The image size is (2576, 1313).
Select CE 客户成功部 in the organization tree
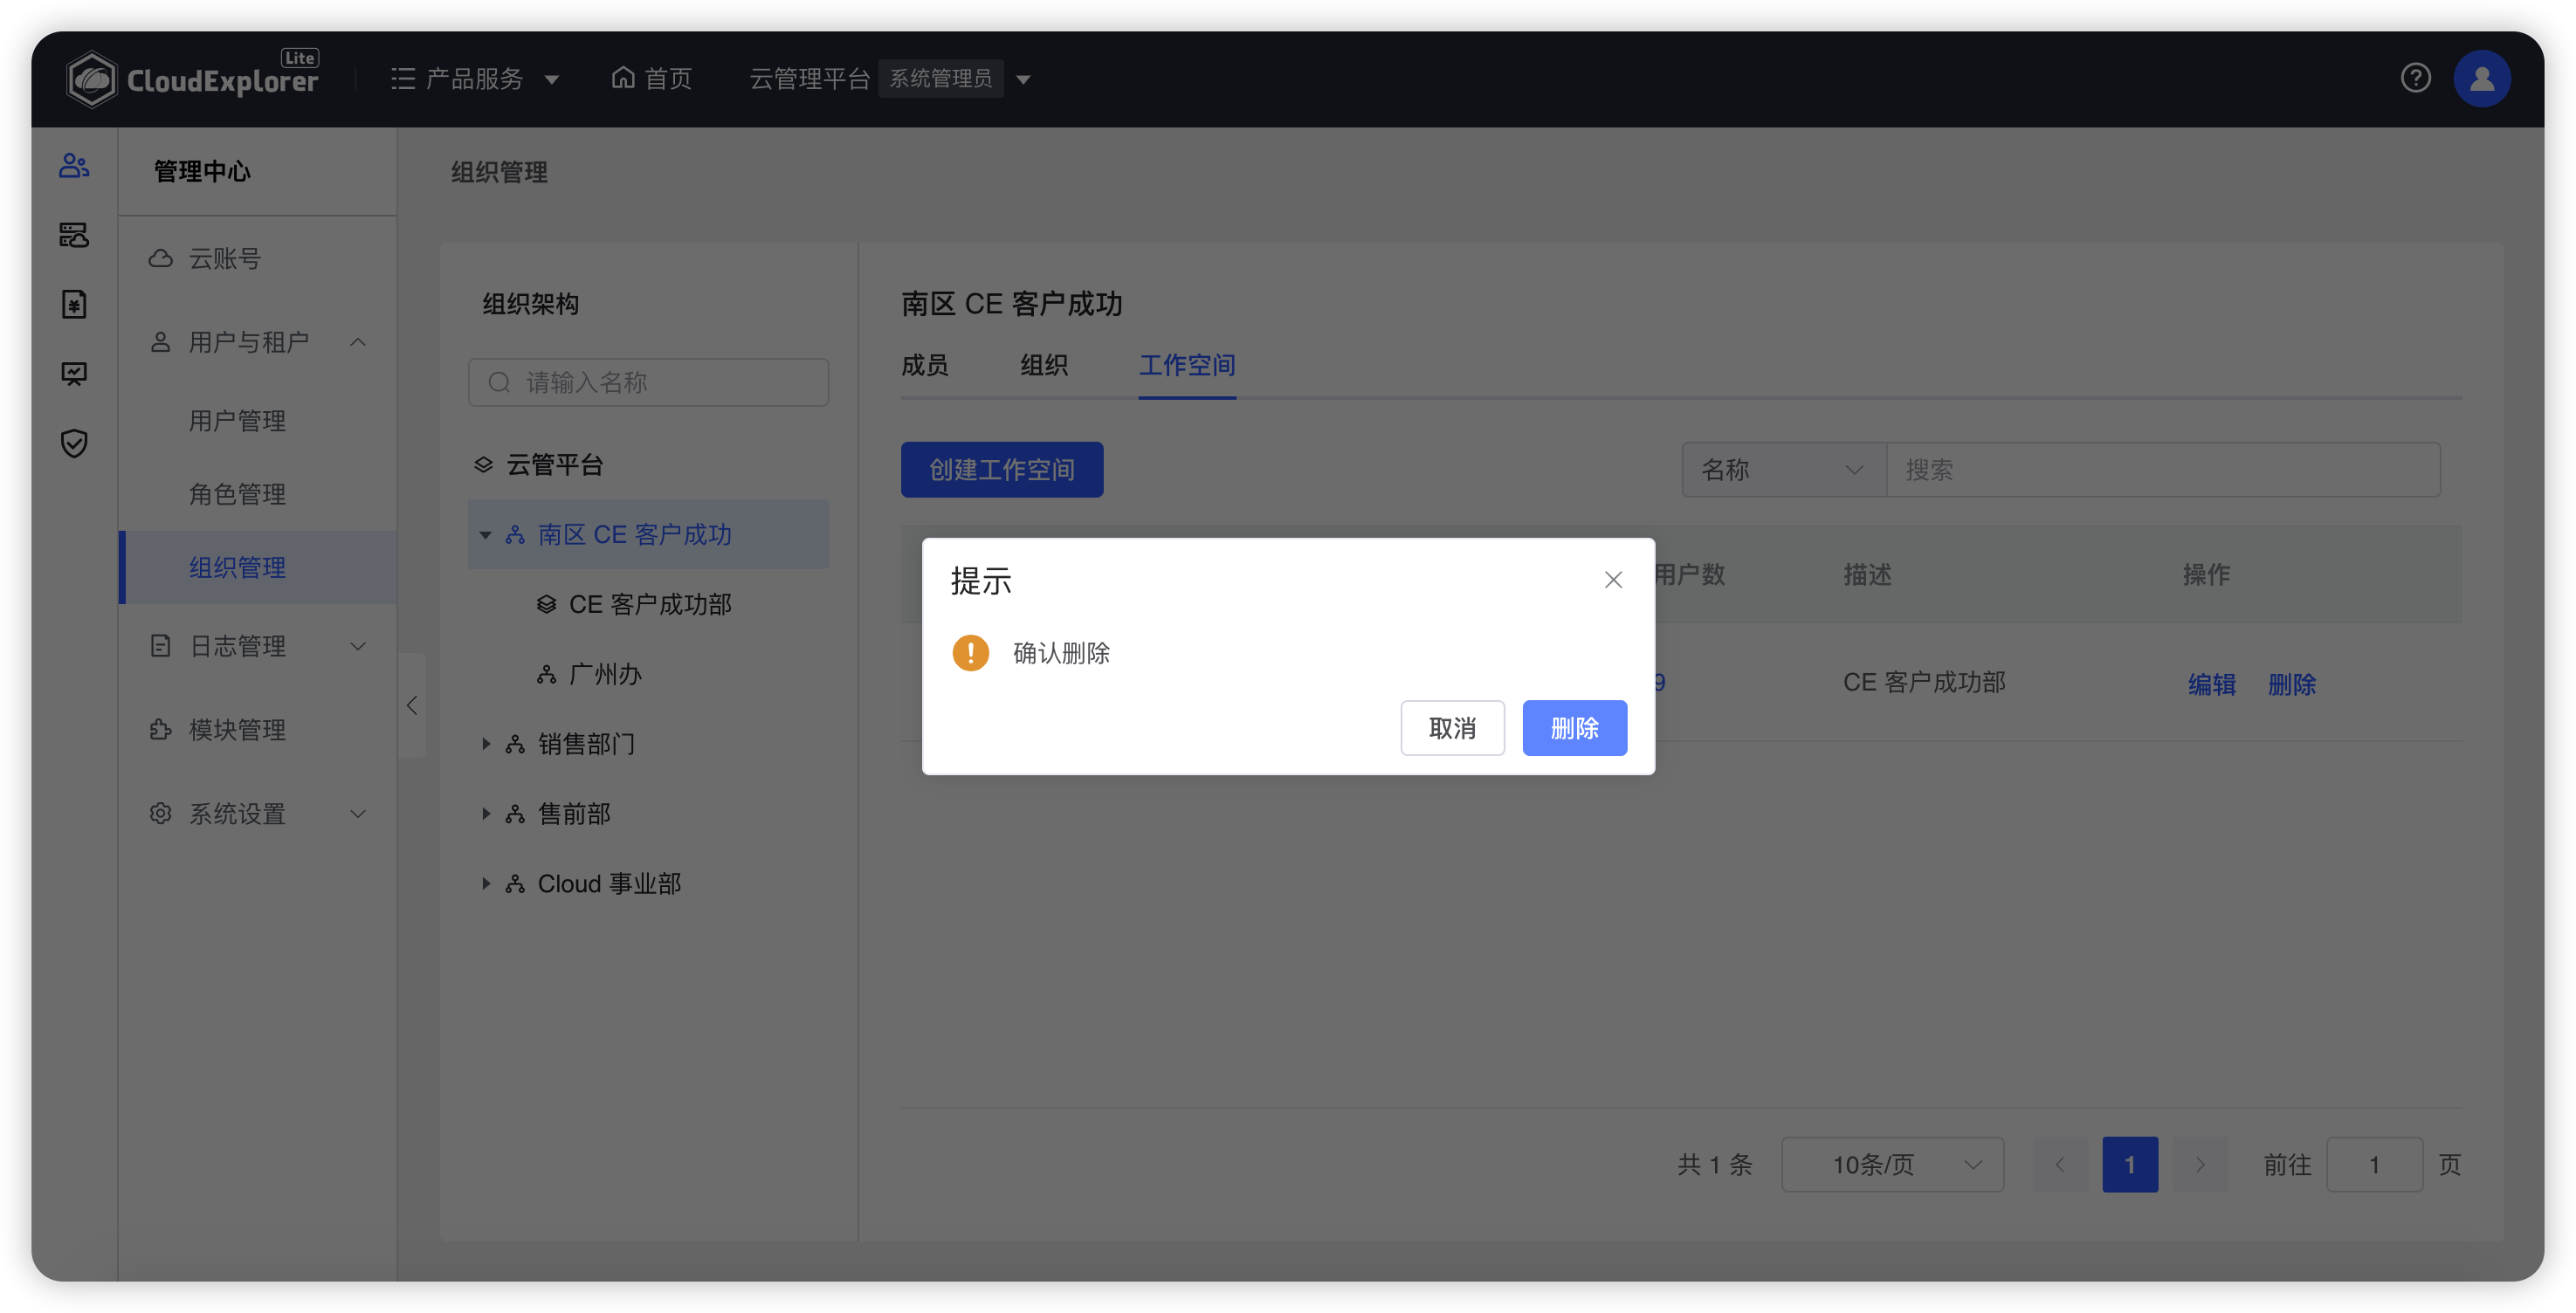(x=648, y=604)
